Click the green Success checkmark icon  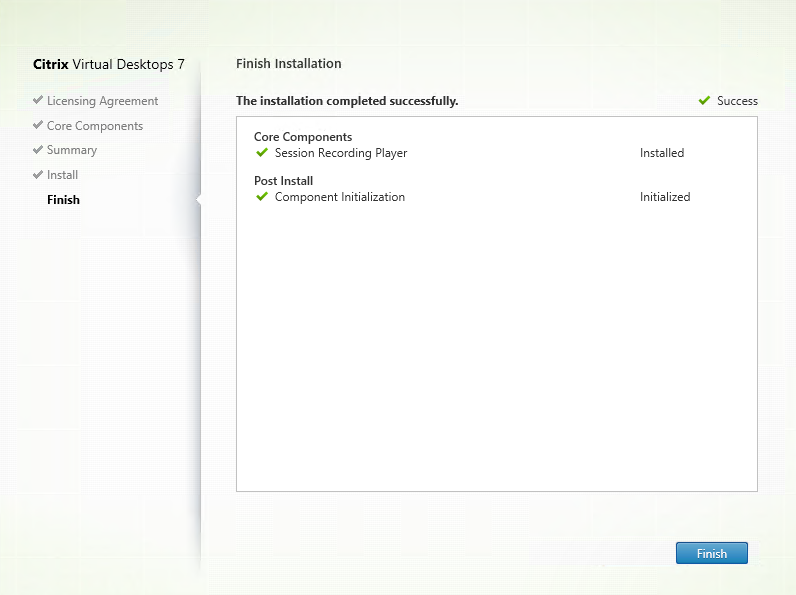coord(705,101)
